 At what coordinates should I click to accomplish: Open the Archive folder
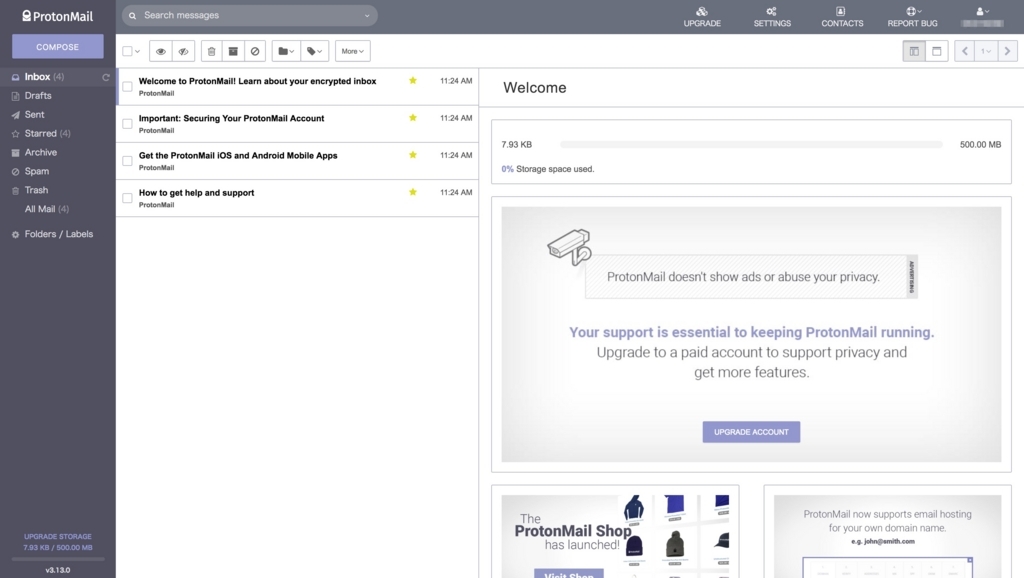click(x=40, y=152)
